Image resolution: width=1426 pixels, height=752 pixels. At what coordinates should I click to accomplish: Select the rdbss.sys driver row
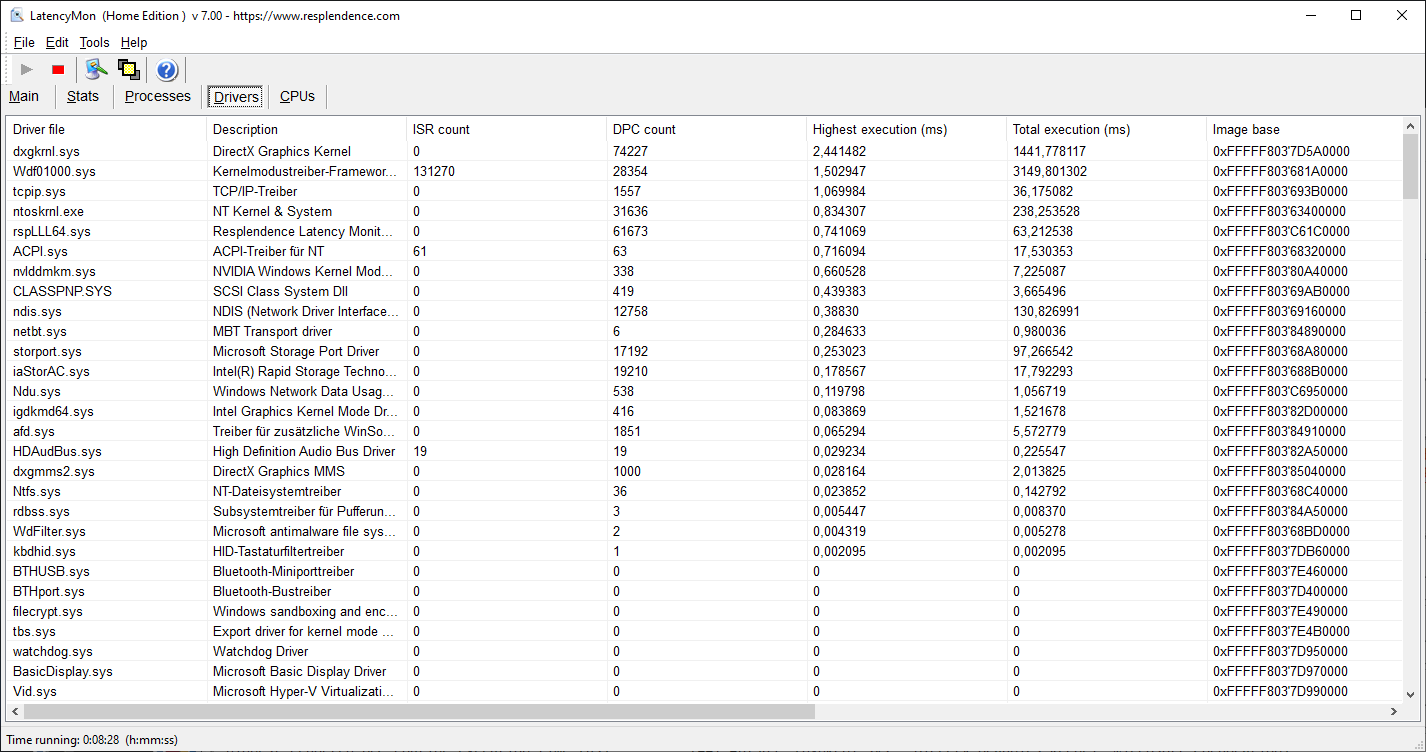click(x=704, y=511)
